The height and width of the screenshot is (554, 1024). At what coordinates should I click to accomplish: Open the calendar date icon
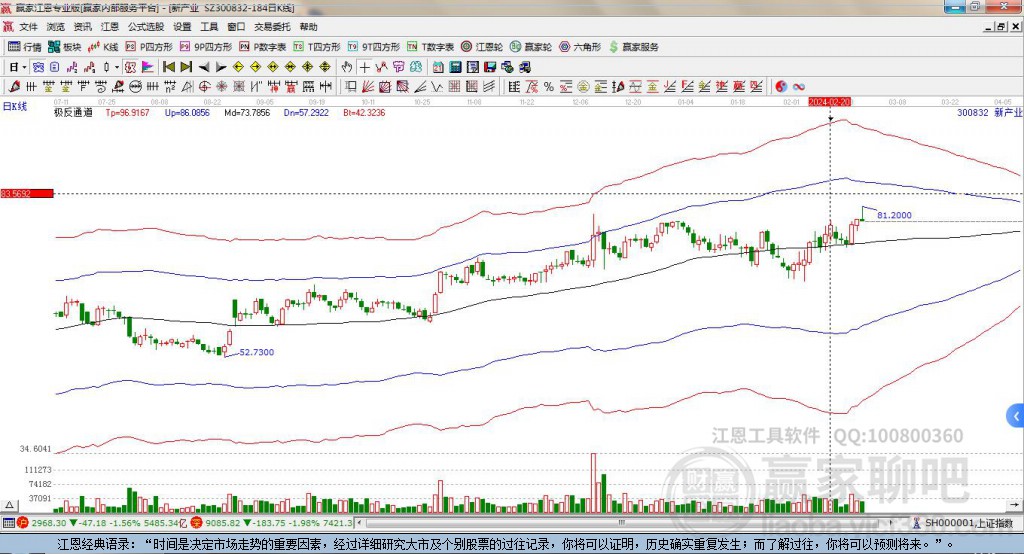point(438,67)
